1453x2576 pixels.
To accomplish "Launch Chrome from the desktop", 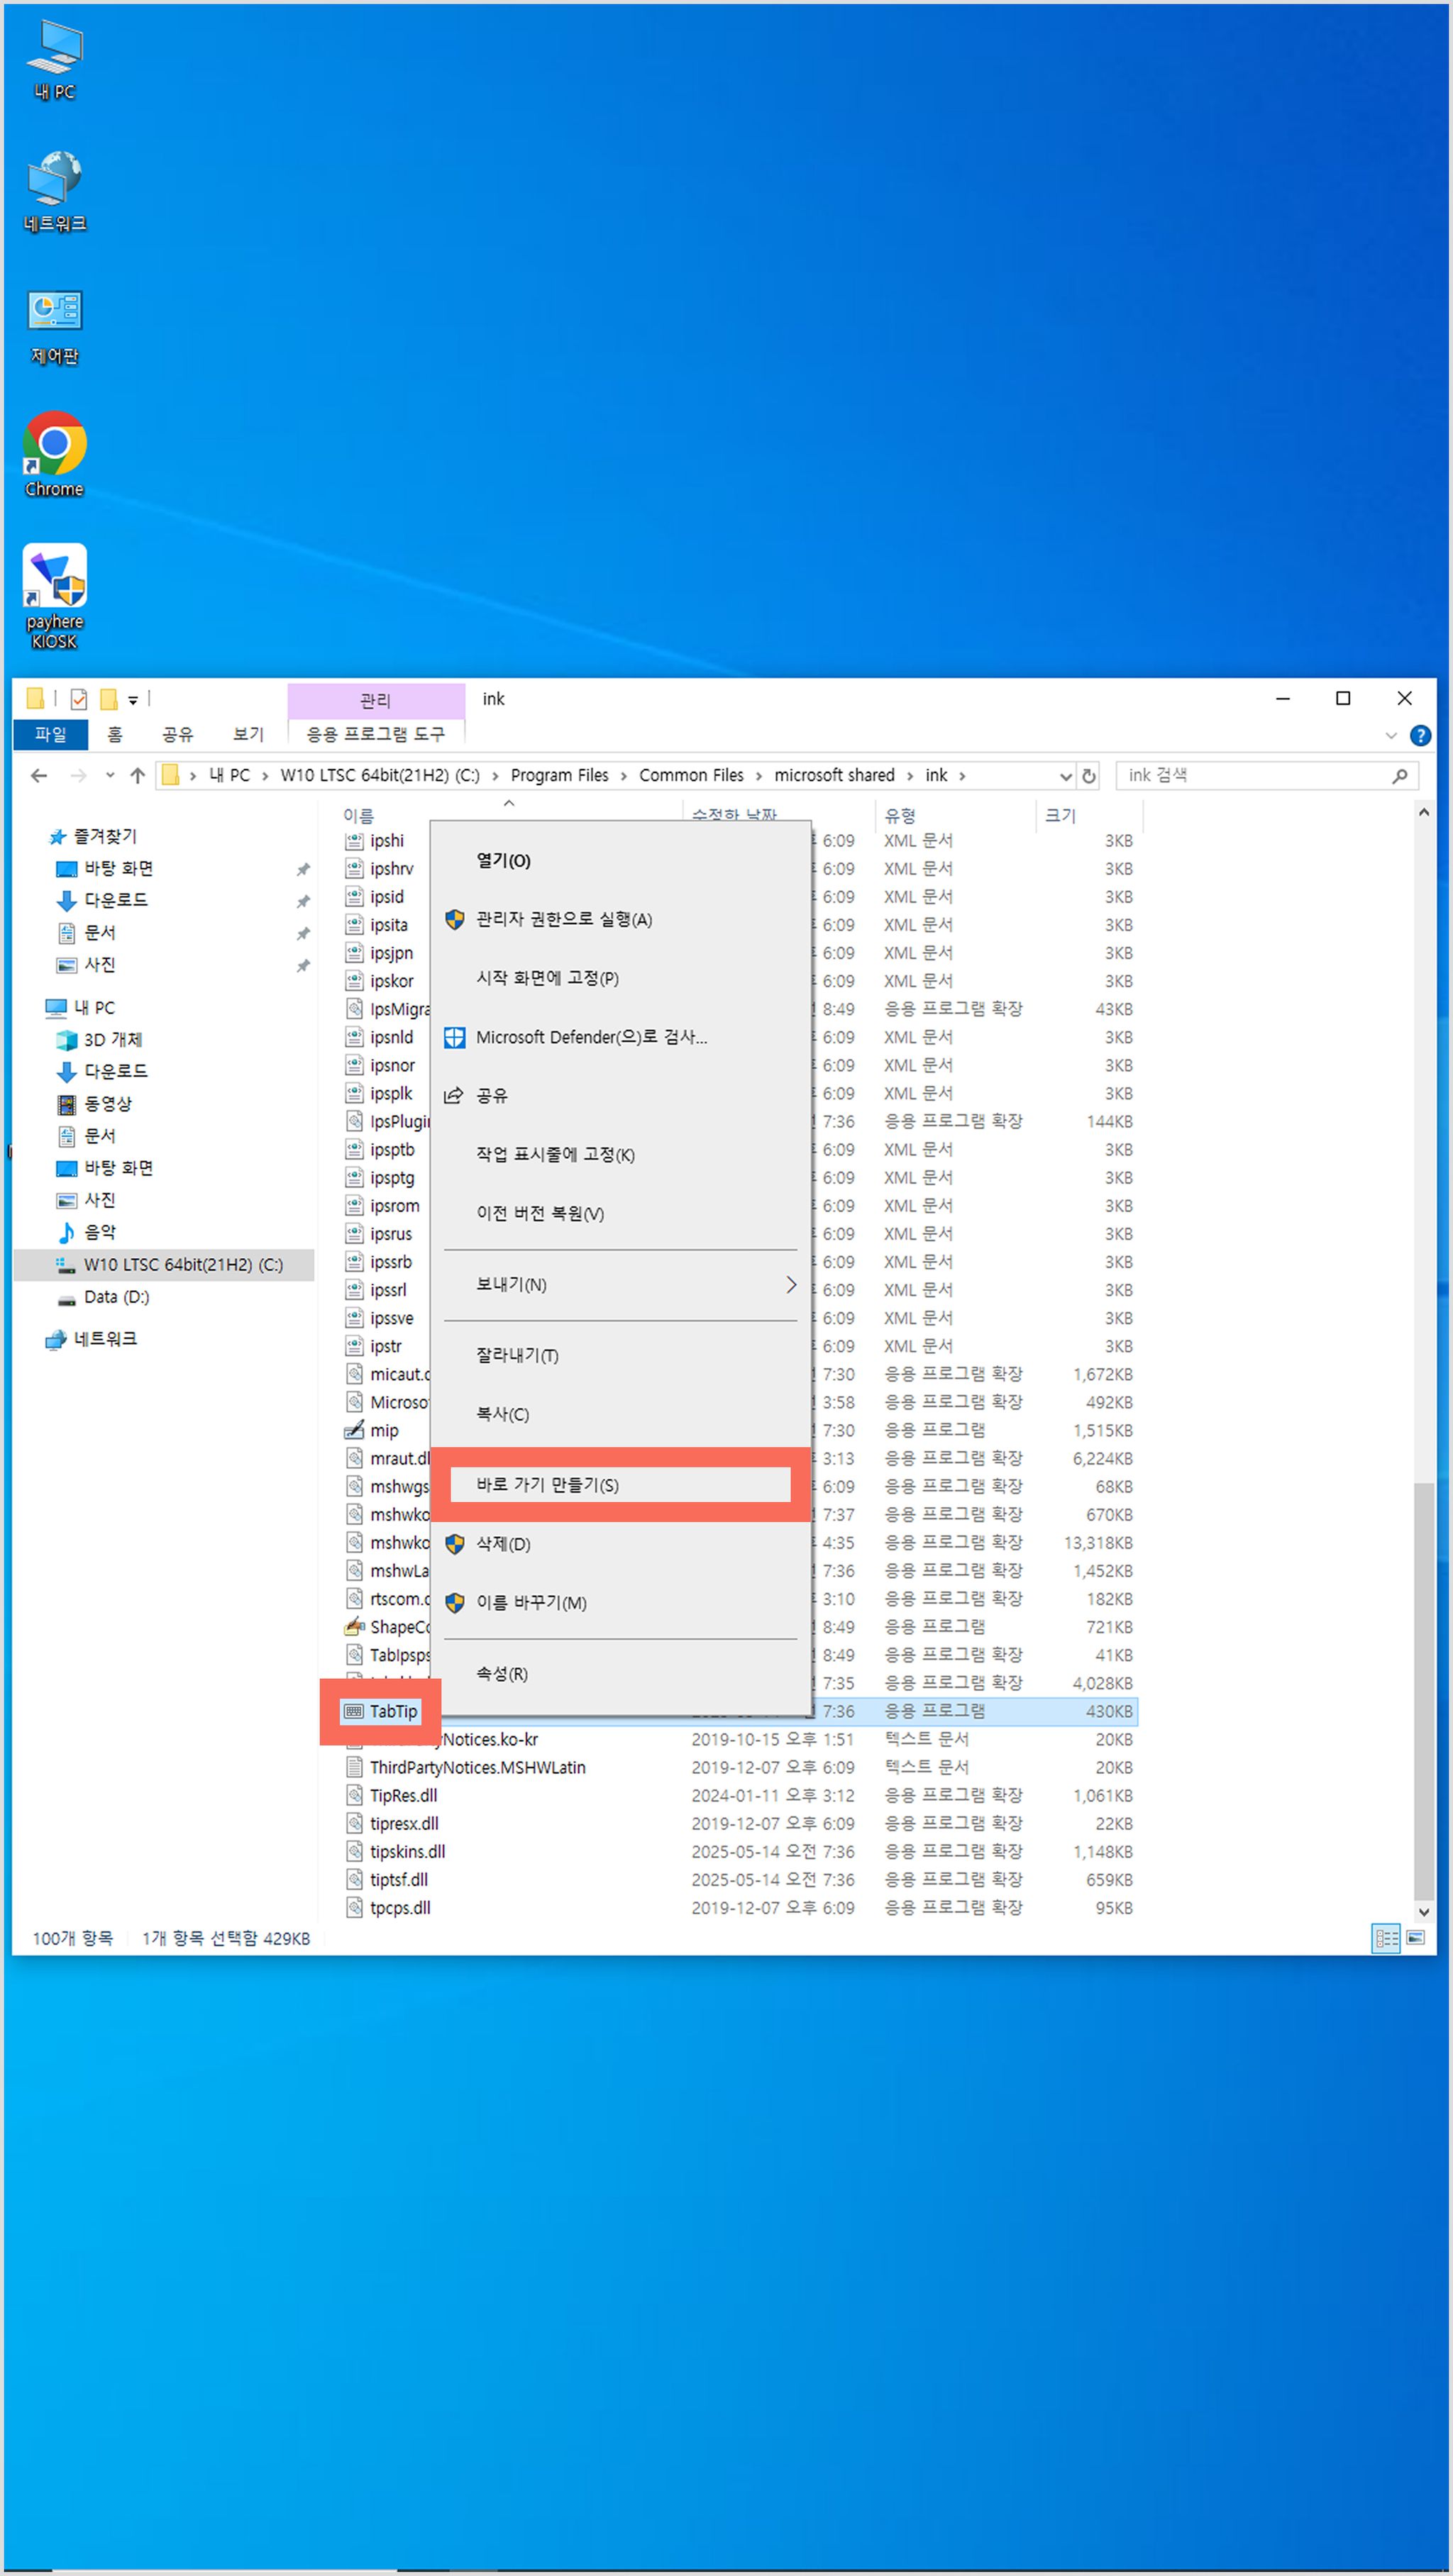I will click(x=55, y=454).
